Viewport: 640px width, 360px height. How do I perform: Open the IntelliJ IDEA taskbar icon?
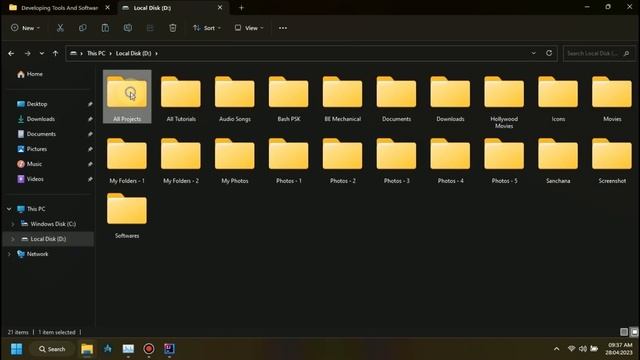coord(169,349)
